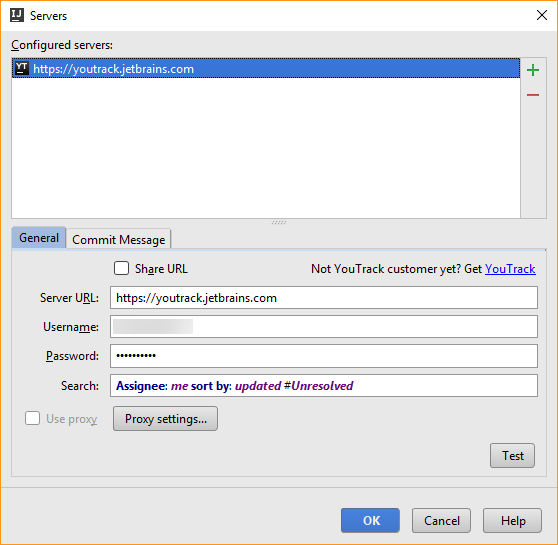Open the Commit Message tab

(x=119, y=239)
